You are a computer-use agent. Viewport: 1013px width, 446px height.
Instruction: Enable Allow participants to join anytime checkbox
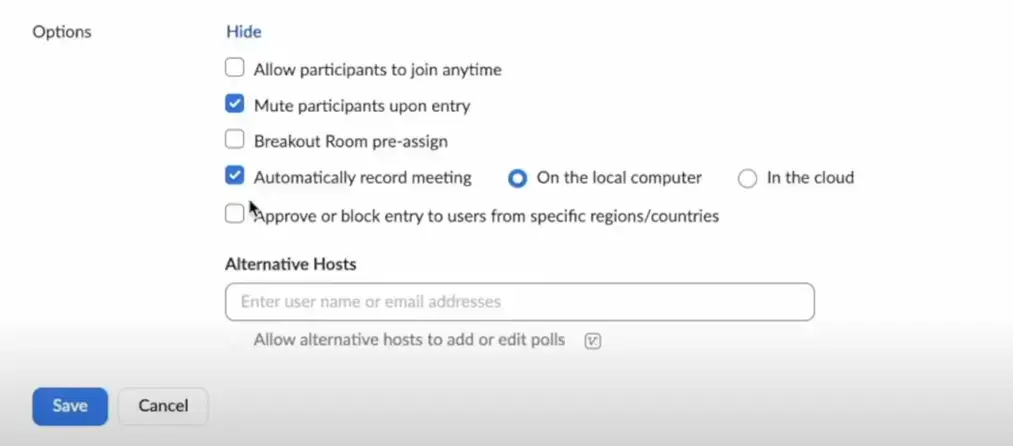[235, 69]
